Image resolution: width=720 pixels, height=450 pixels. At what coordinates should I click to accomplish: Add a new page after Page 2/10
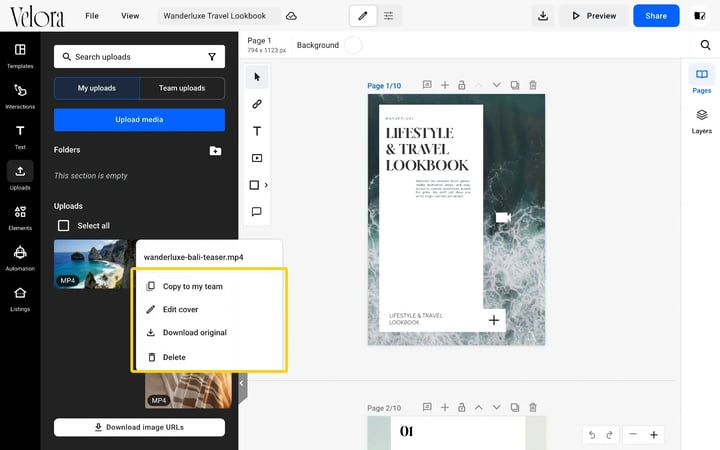click(x=444, y=407)
